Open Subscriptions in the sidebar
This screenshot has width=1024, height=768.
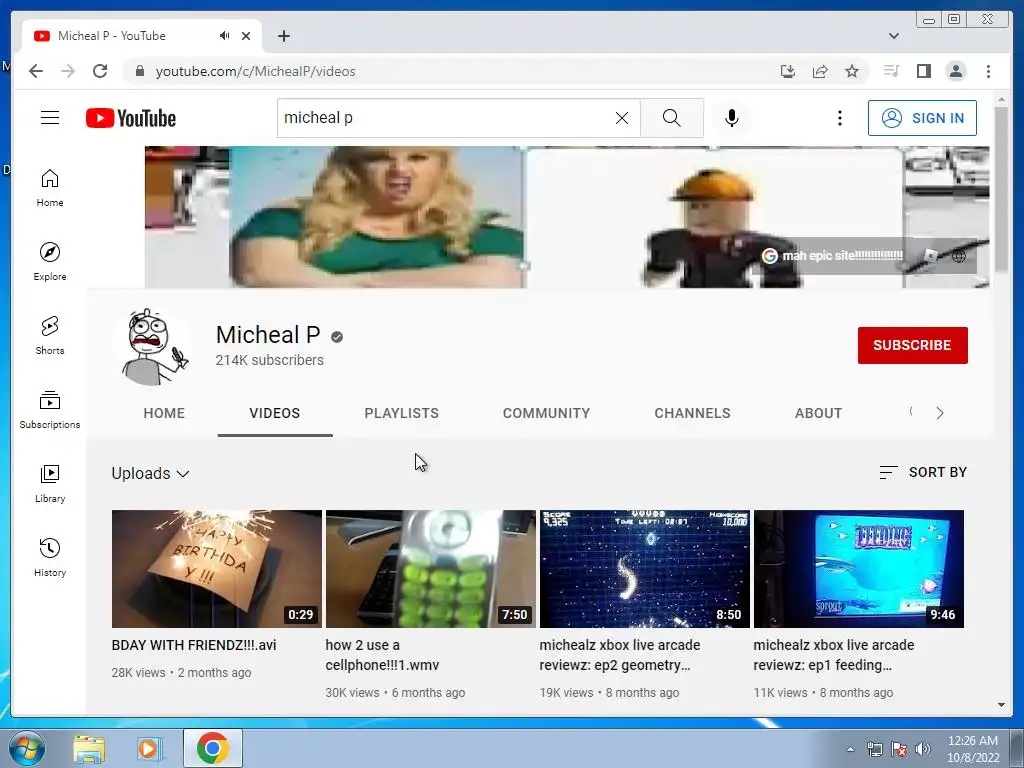50,409
